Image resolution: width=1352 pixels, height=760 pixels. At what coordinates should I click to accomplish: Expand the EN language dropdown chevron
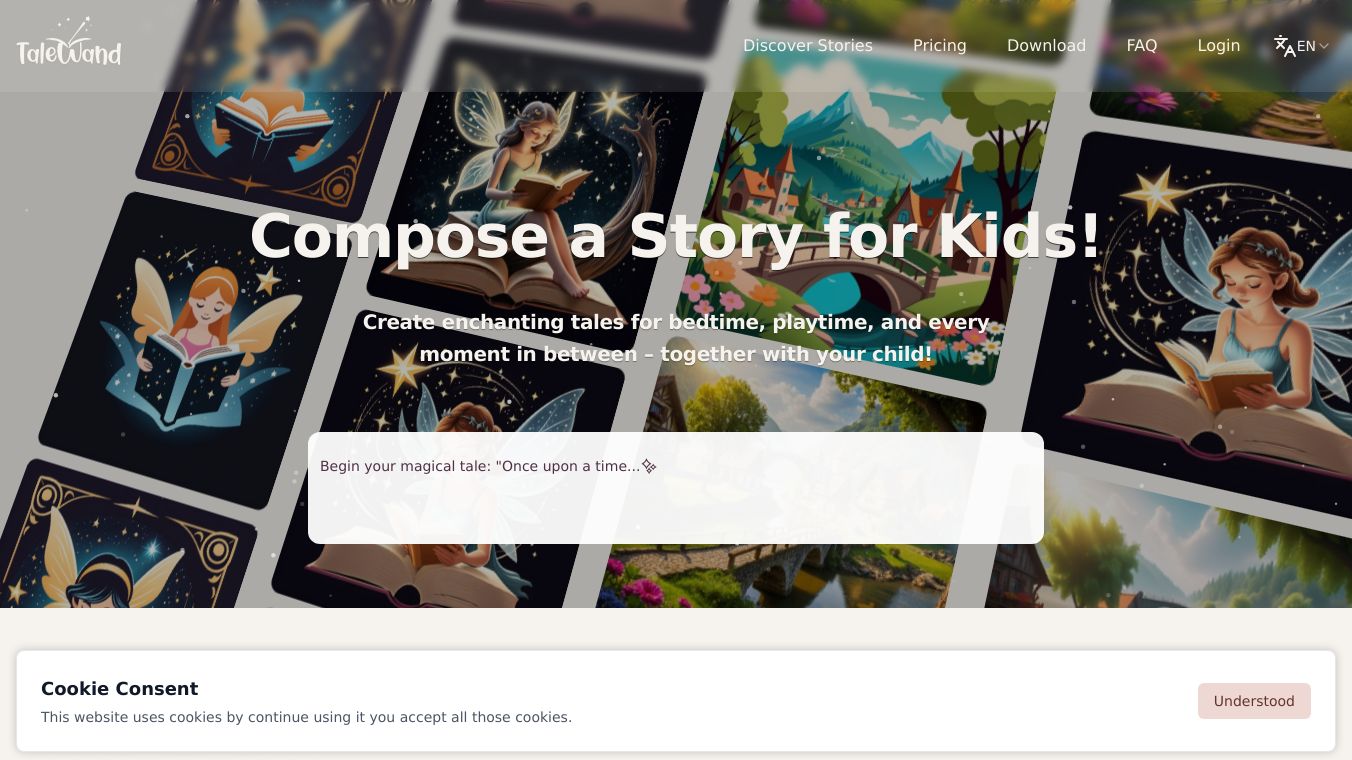pyautogui.click(x=1324, y=46)
